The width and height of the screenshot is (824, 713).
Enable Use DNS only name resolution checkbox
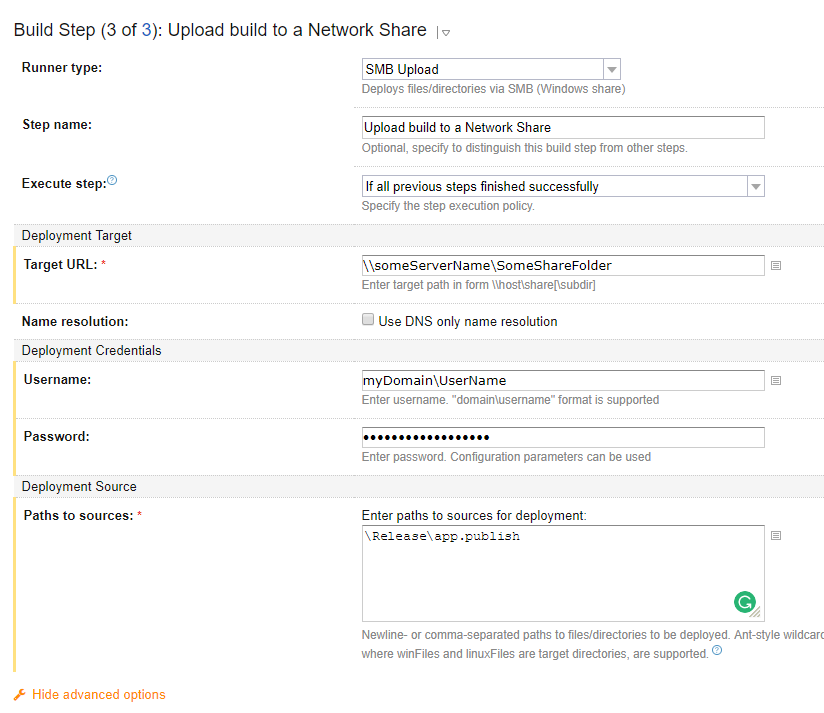pyautogui.click(x=368, y=321)
